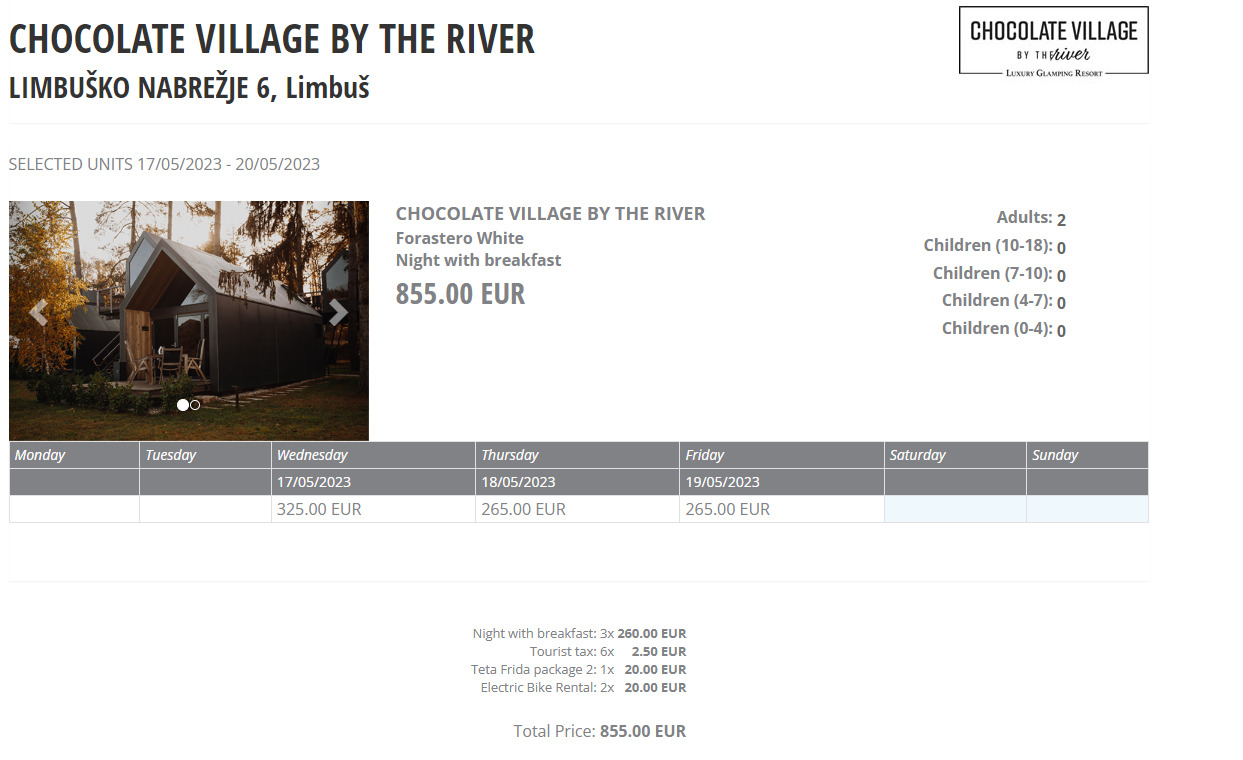The image size is (1243, 760).
Task: Click the Adults guest count
Action: click(x=1061, y=220)
